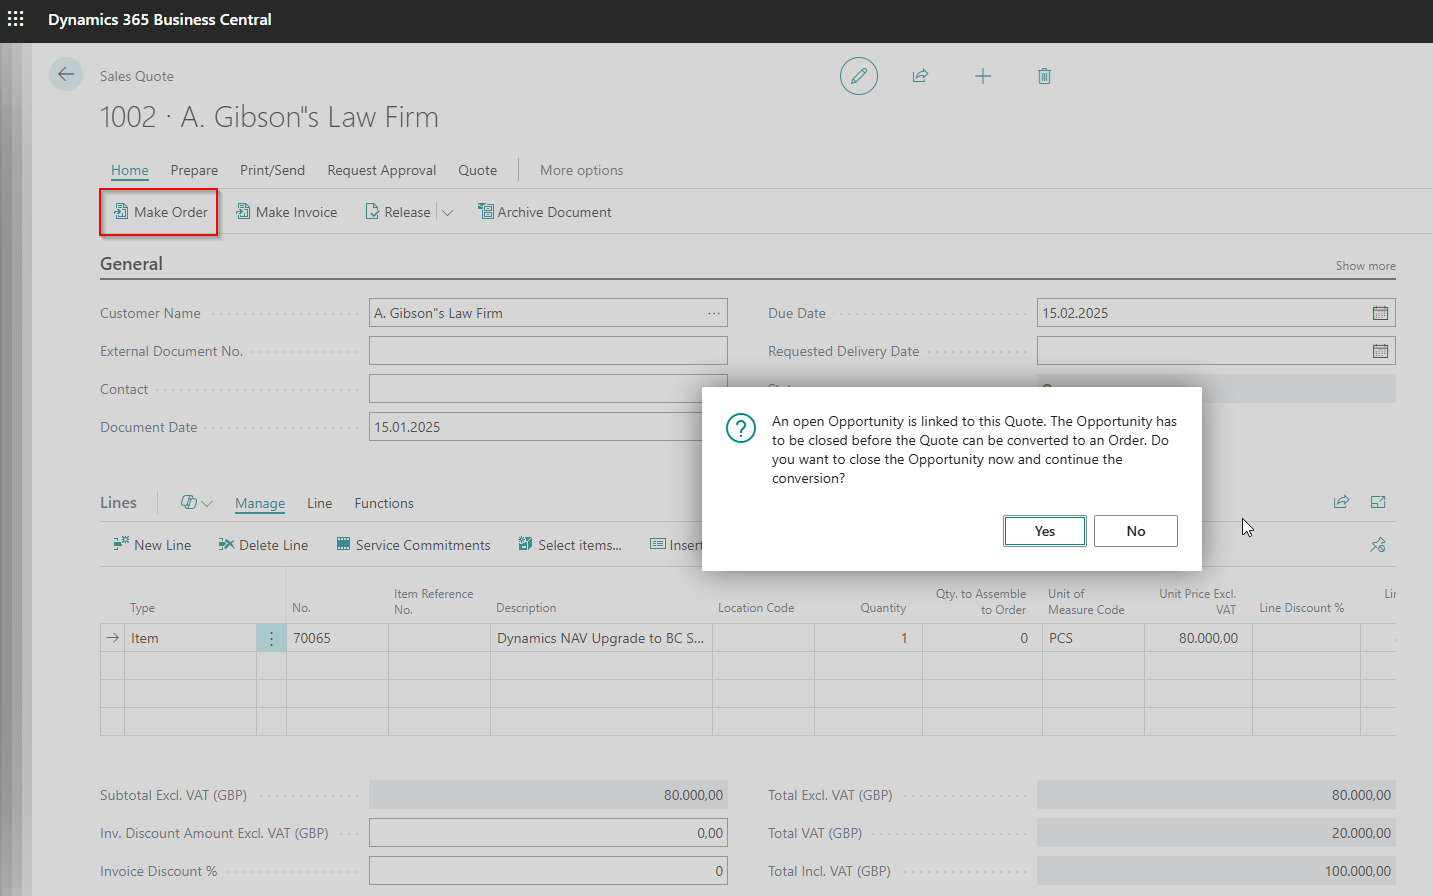Click No in the dialog

[x=1135, y=531]
